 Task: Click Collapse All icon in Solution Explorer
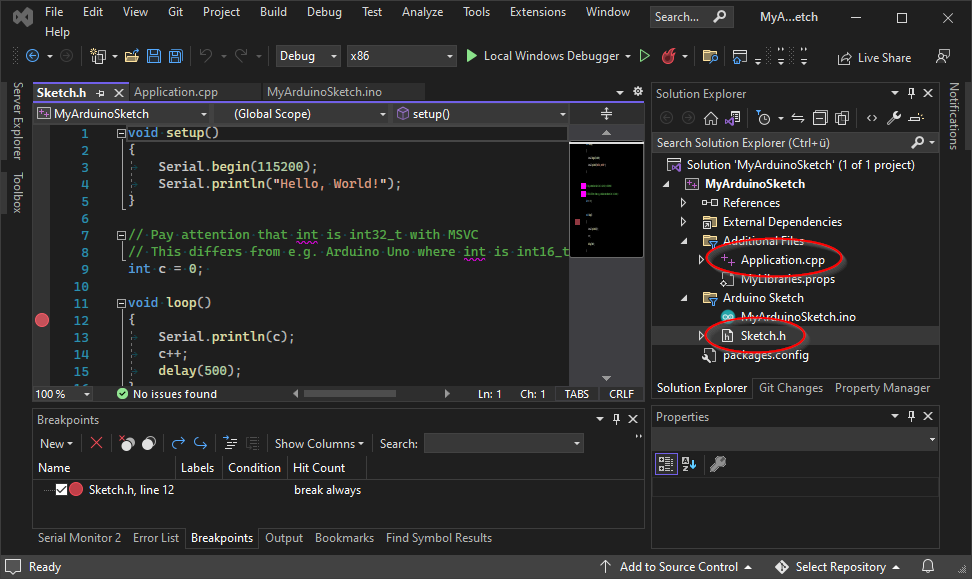[x=820, y=118]
